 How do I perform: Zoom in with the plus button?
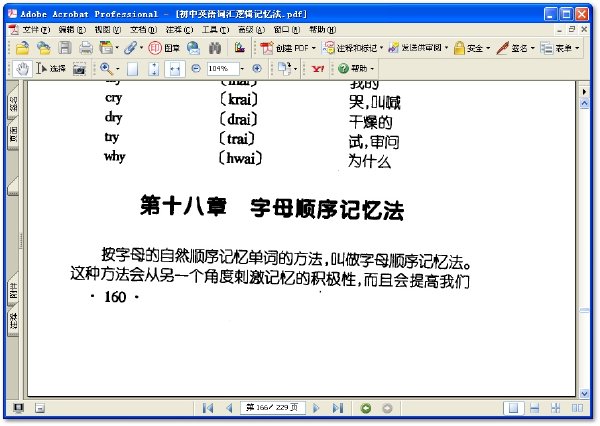click(x=257, y=69)
